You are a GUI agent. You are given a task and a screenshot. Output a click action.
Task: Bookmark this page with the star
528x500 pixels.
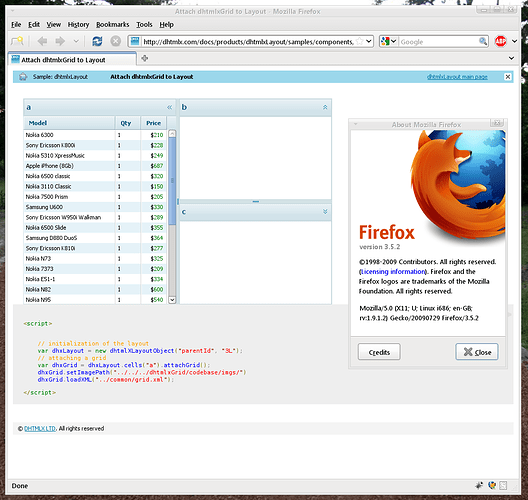360,41
